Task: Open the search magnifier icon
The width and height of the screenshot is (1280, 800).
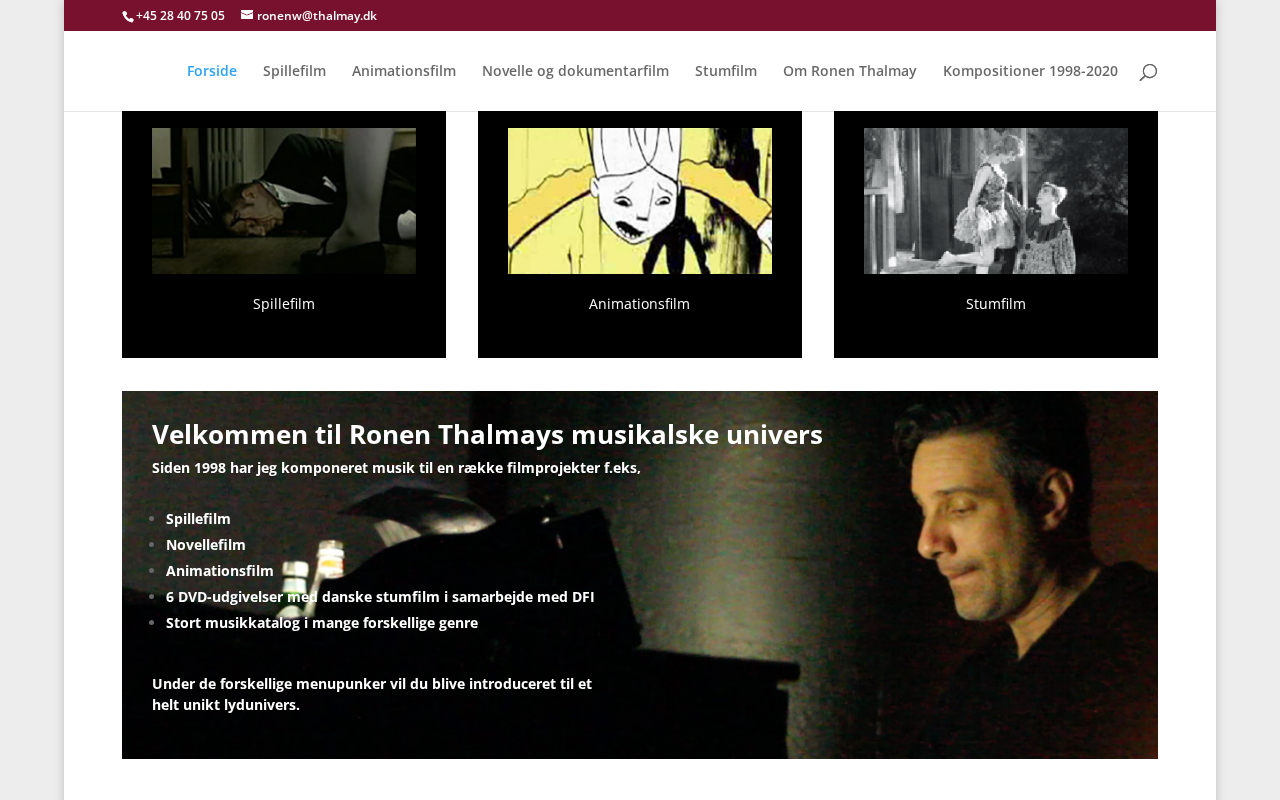Action: click(x=1148, y=71)
